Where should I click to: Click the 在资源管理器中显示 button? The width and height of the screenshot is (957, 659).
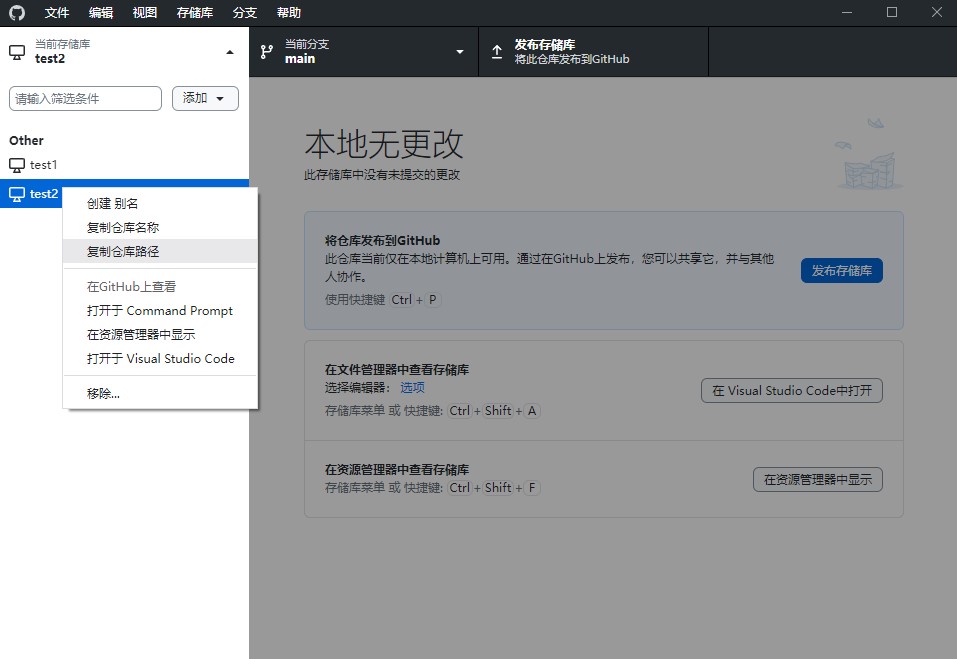tap(817, 479)
